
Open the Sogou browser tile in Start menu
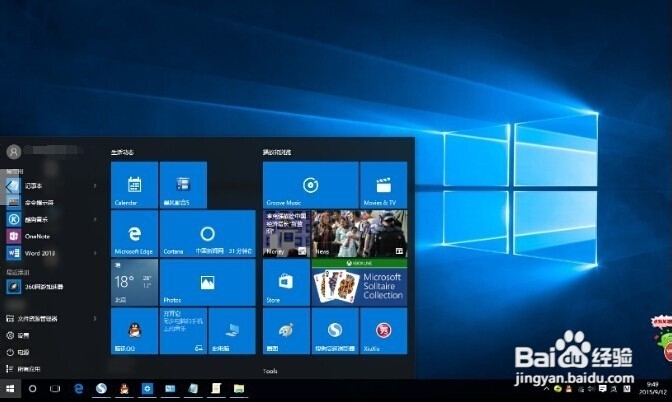click(x=335, y=331)
